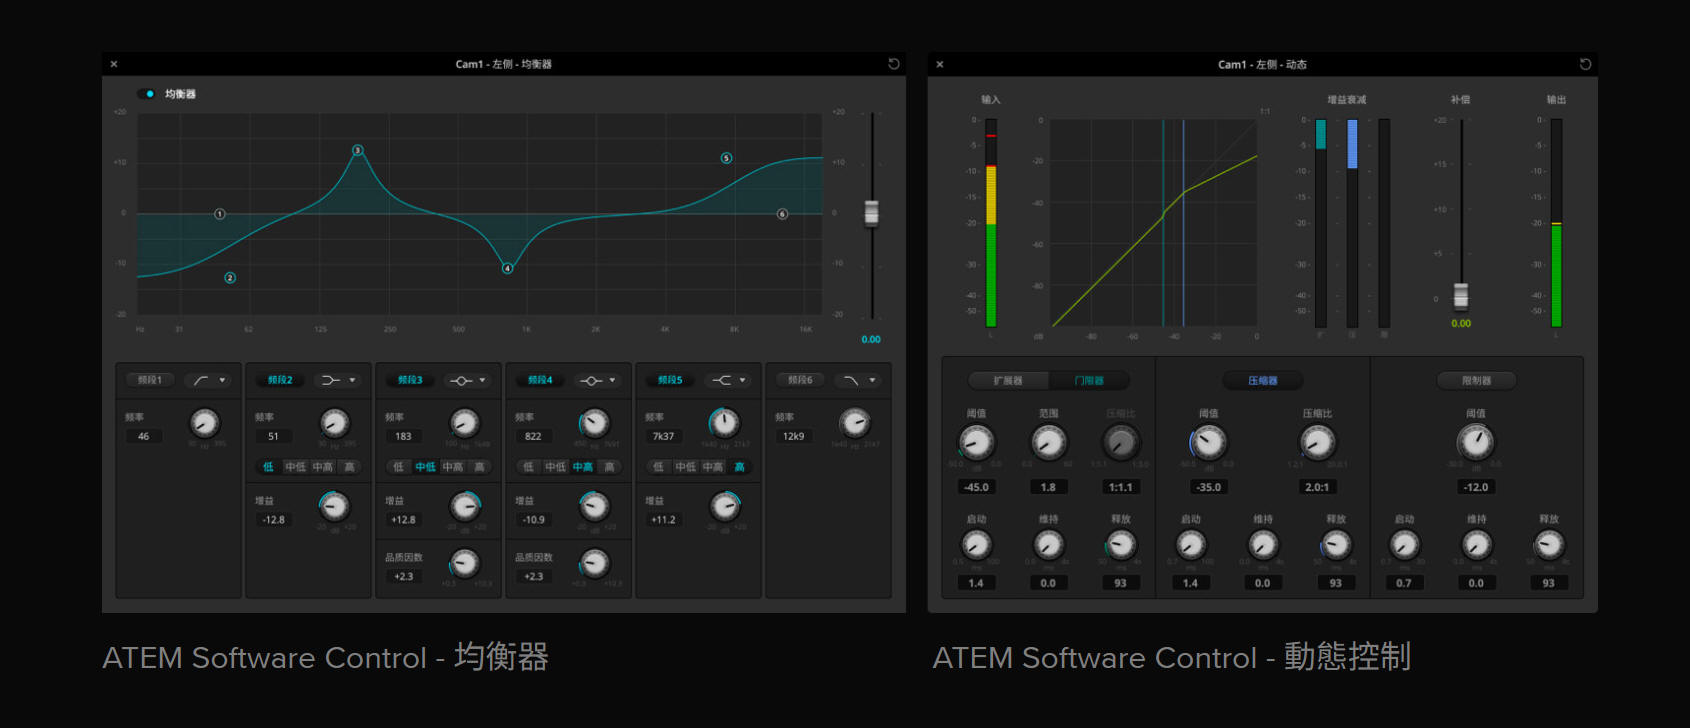This screenshot has height=728, width=1690.
Task: Click the gate section's range (范围) knob
Action: [x=1048, y=442]
